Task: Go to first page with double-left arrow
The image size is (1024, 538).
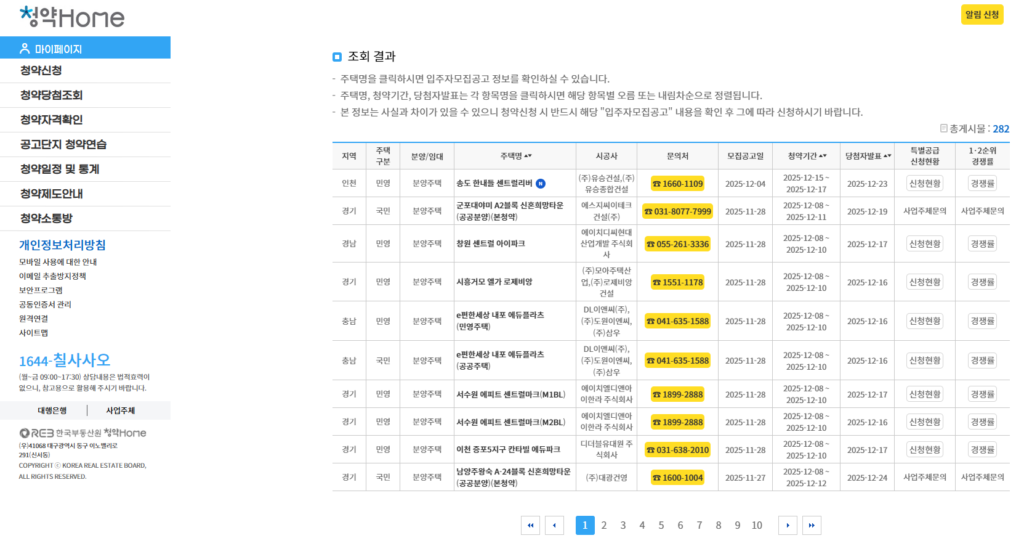Action: click(530, 525)
